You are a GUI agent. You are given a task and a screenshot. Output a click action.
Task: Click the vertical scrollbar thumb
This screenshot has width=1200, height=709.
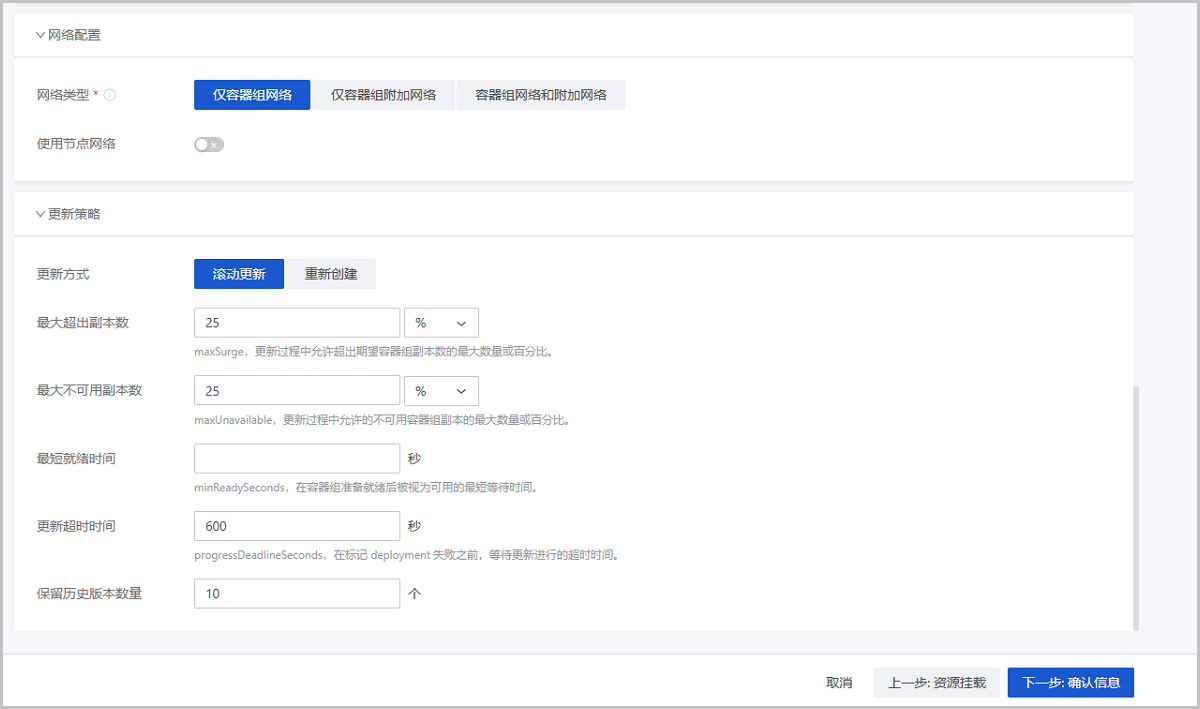1136,507
